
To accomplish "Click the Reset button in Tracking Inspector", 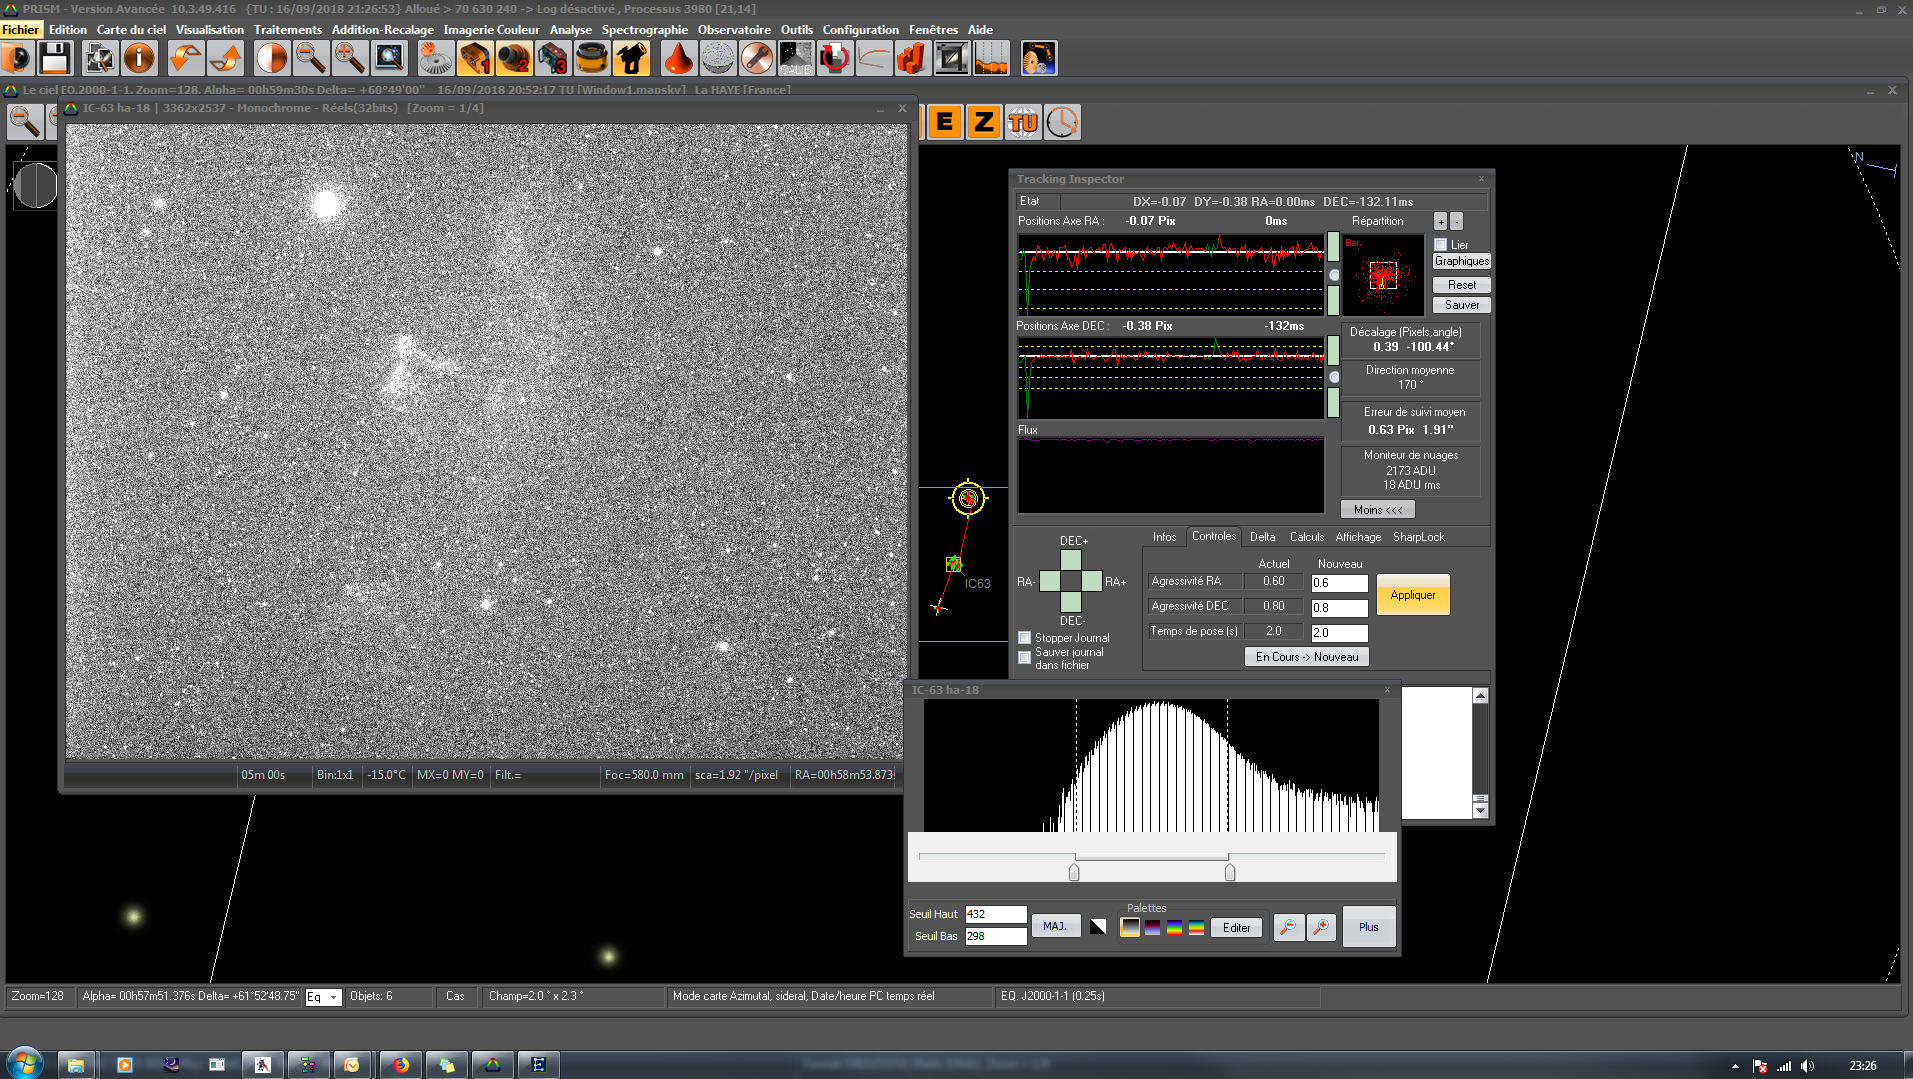I will pyautogui.click(x=1461, y=285).
